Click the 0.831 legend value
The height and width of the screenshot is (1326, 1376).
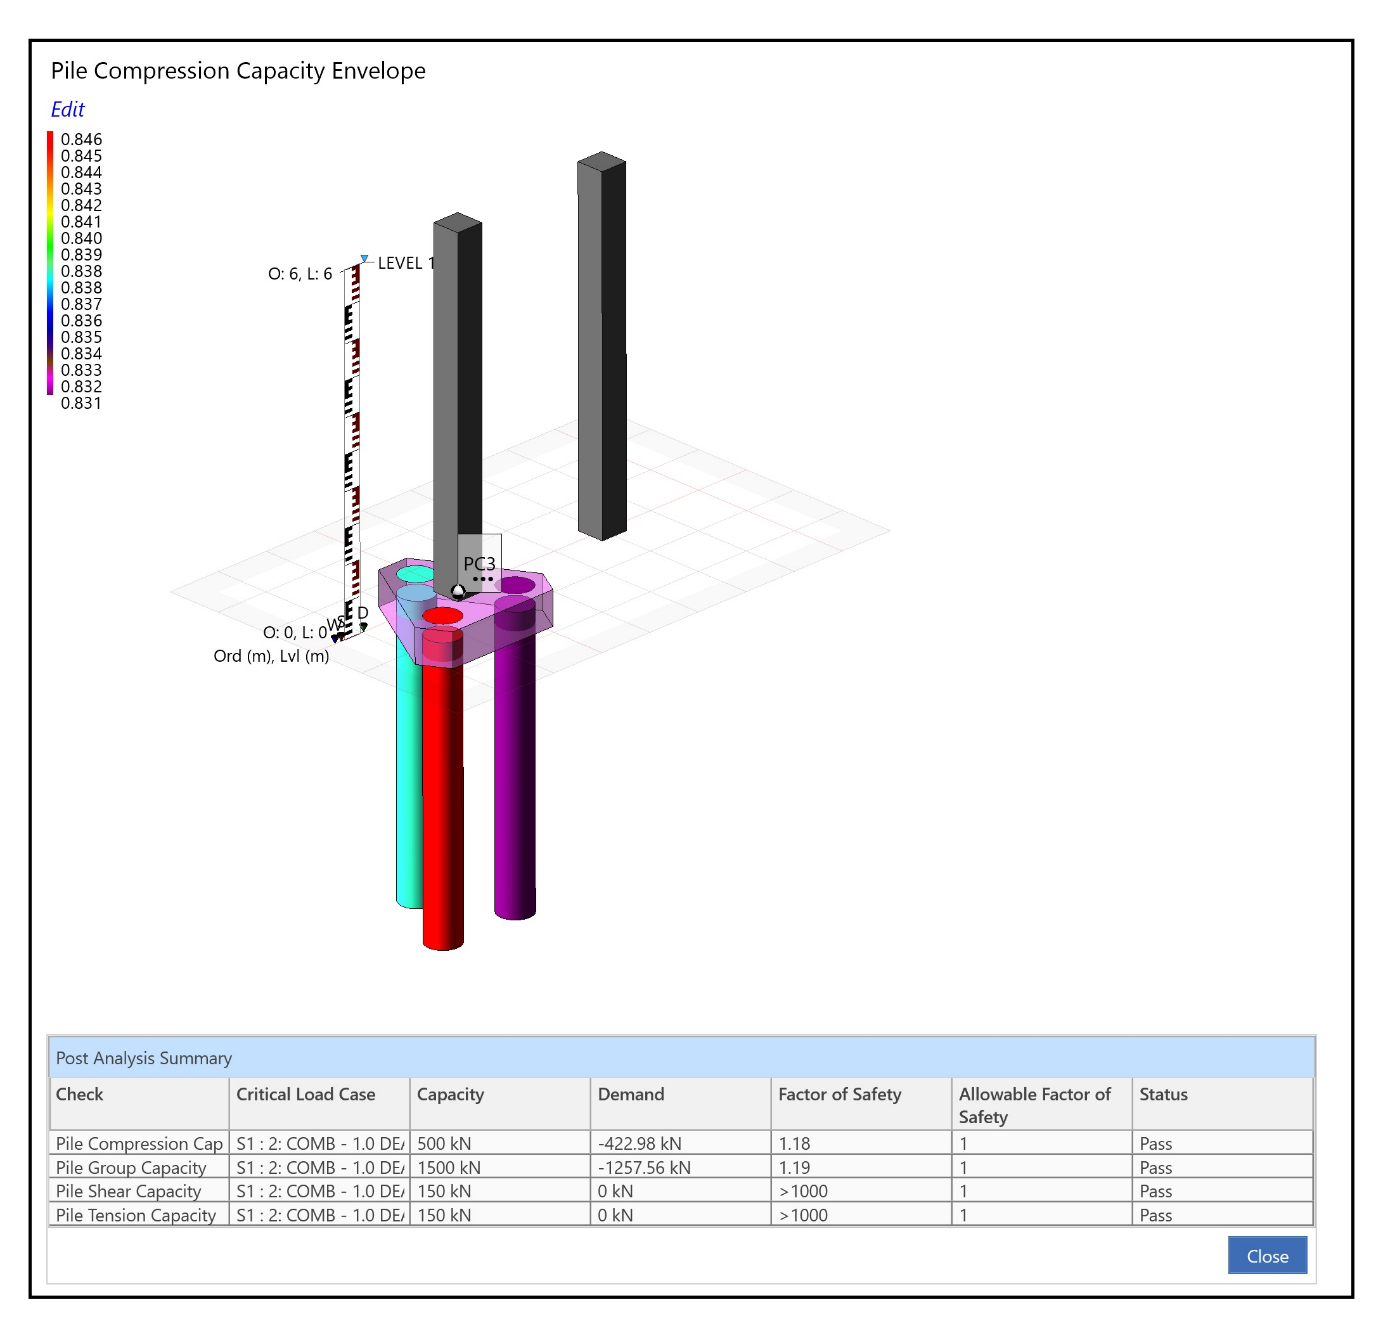81,403
